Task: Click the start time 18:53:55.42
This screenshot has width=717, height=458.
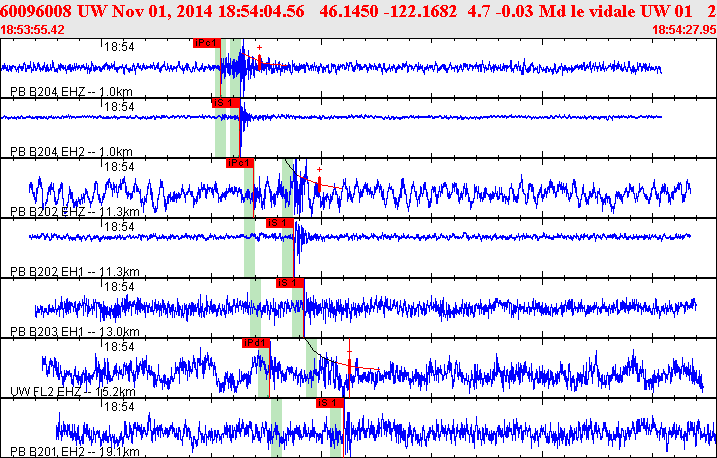Action: point(33,30)
